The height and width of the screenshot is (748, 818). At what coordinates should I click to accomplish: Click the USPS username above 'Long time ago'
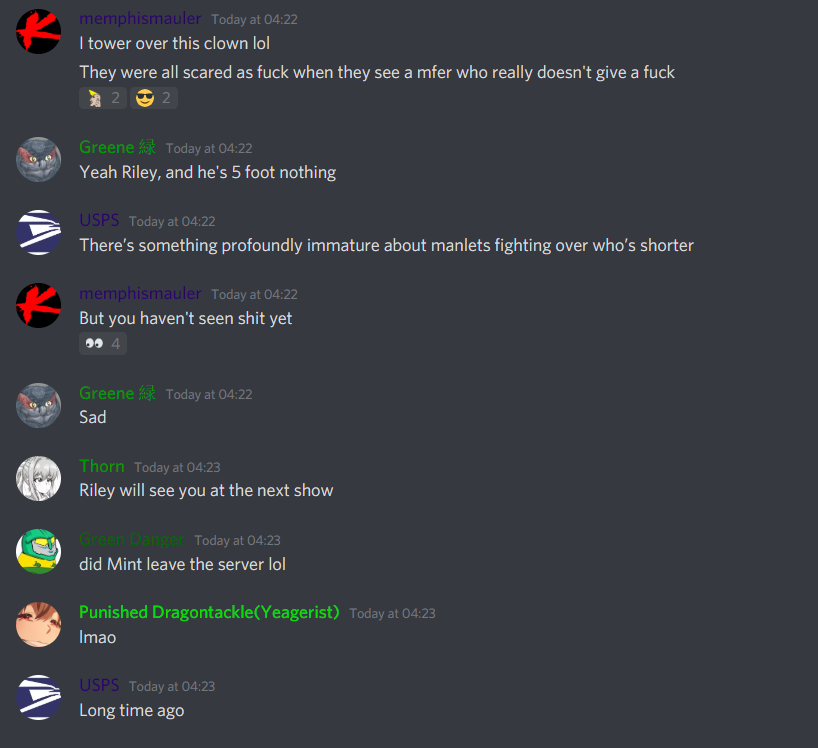coord(99,685)
